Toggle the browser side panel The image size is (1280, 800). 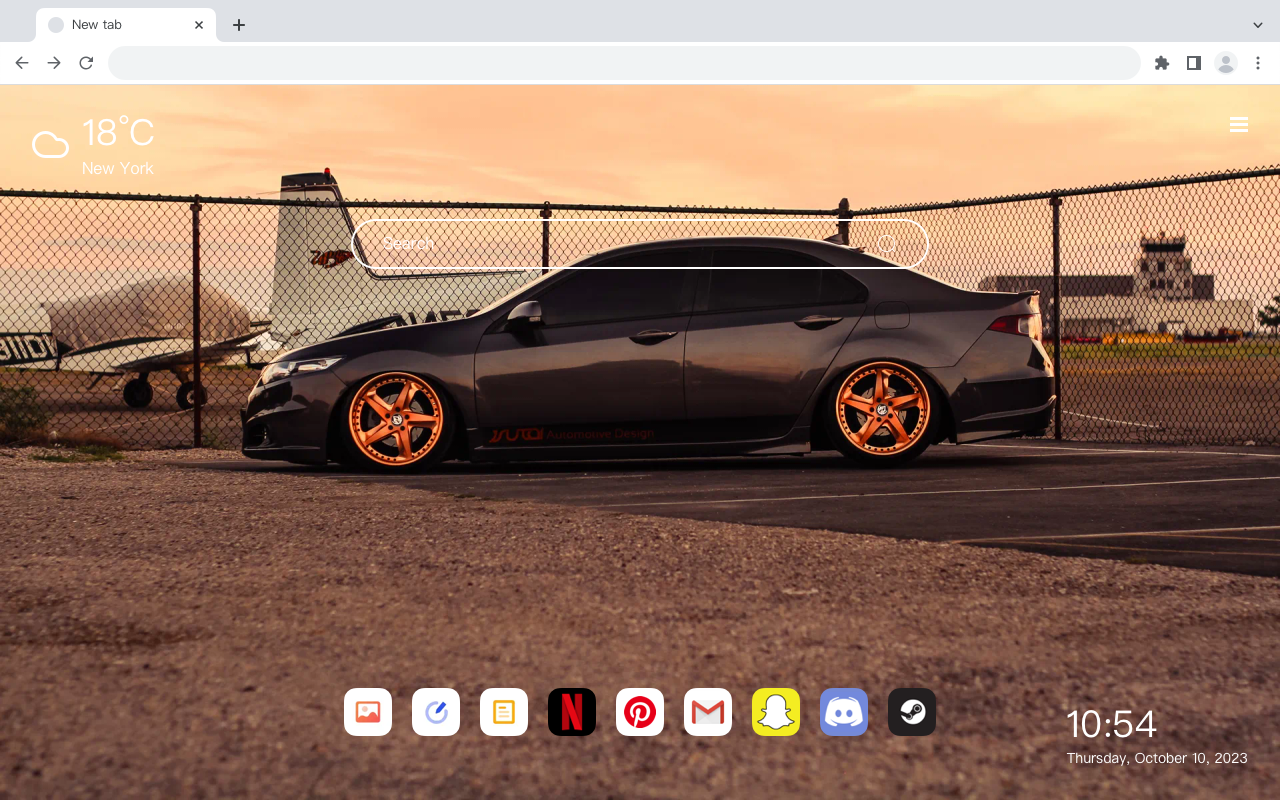(x=1193, y=63)
